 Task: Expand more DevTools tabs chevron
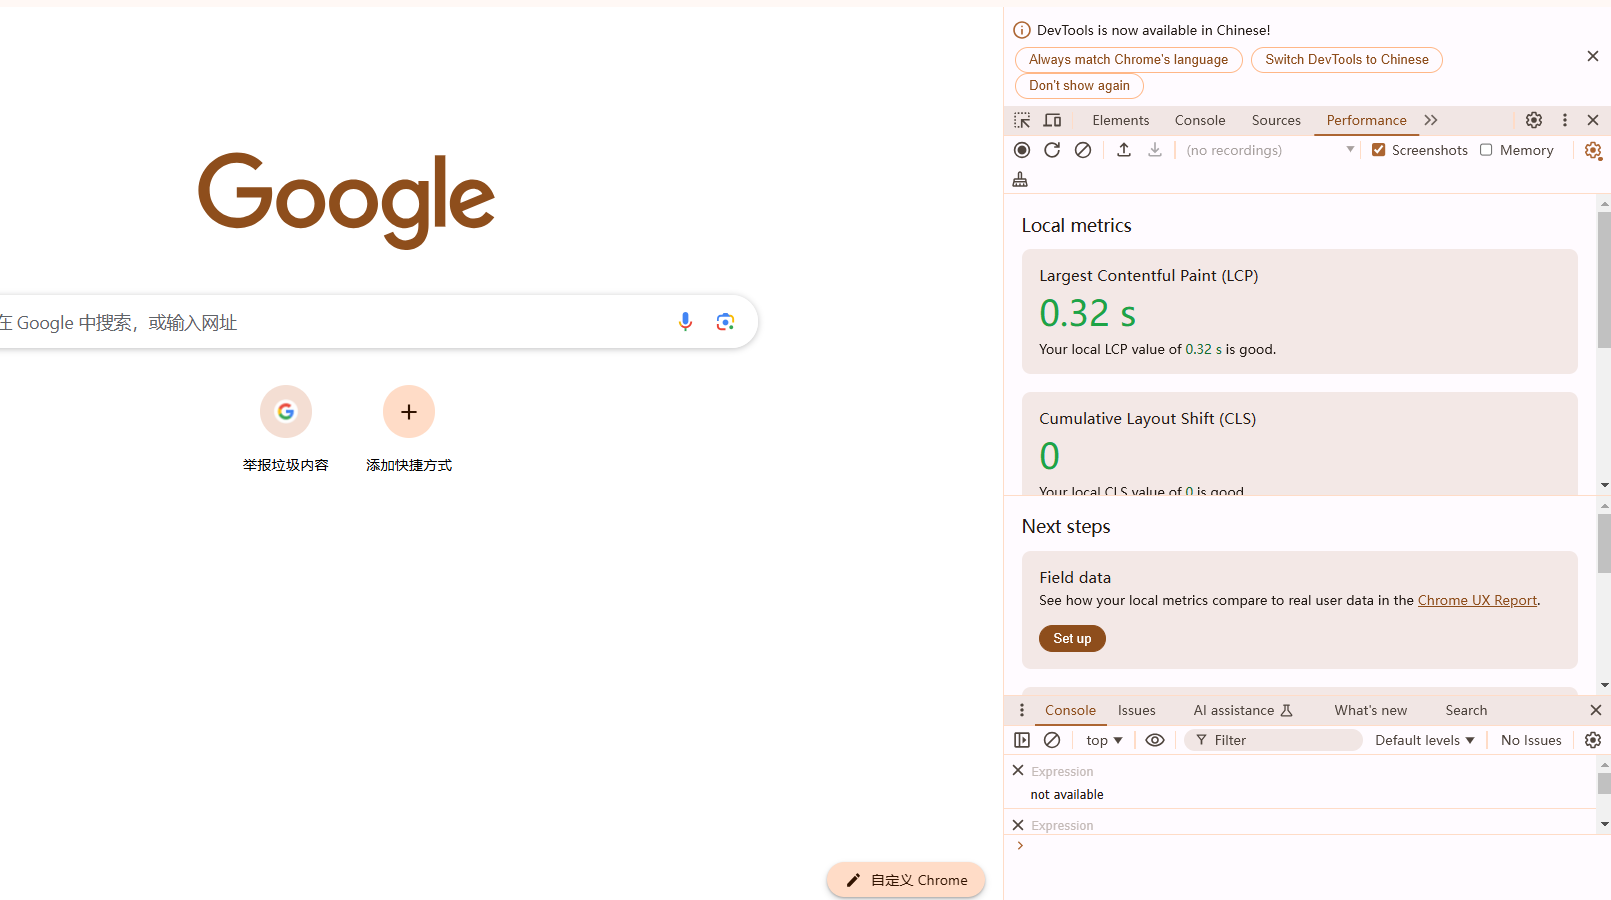coord(1431,120)
